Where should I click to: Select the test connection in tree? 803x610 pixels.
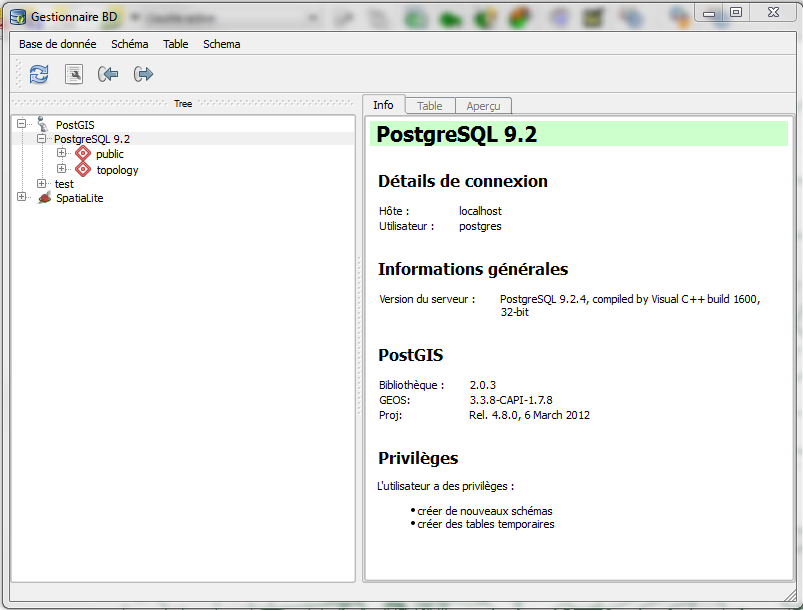[x=65, y=184]
